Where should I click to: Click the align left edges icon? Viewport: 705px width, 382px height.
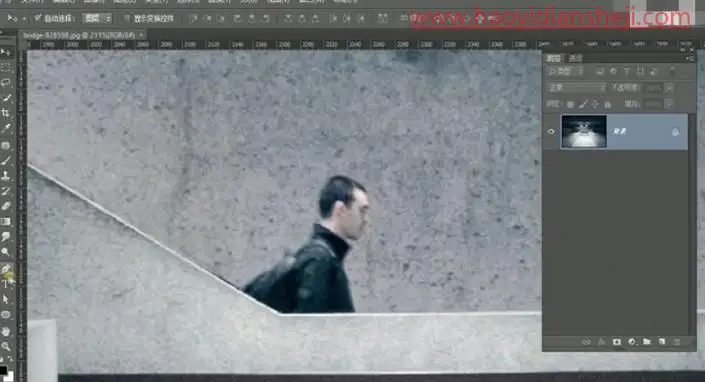coord(238,18)
